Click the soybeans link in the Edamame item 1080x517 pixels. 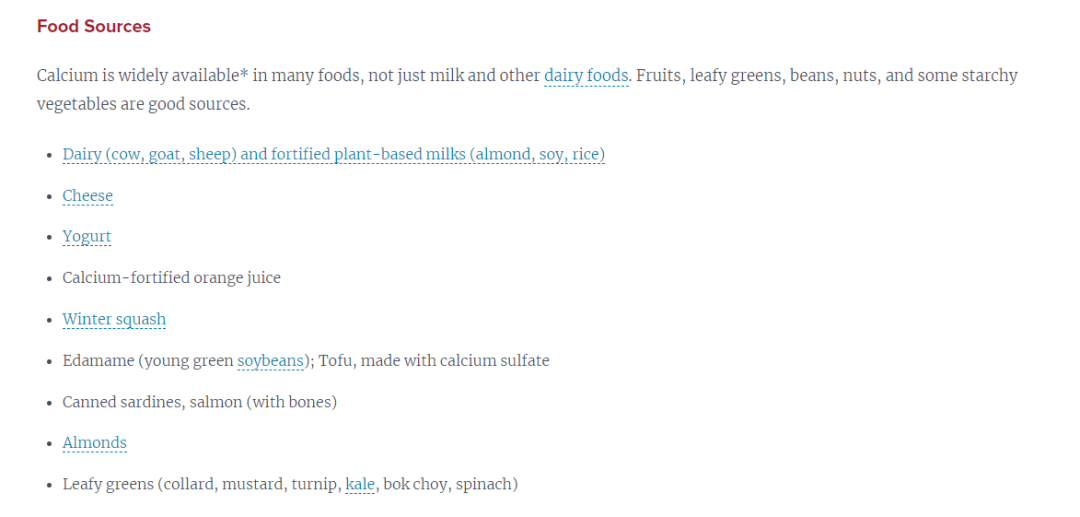coord(271,361)
